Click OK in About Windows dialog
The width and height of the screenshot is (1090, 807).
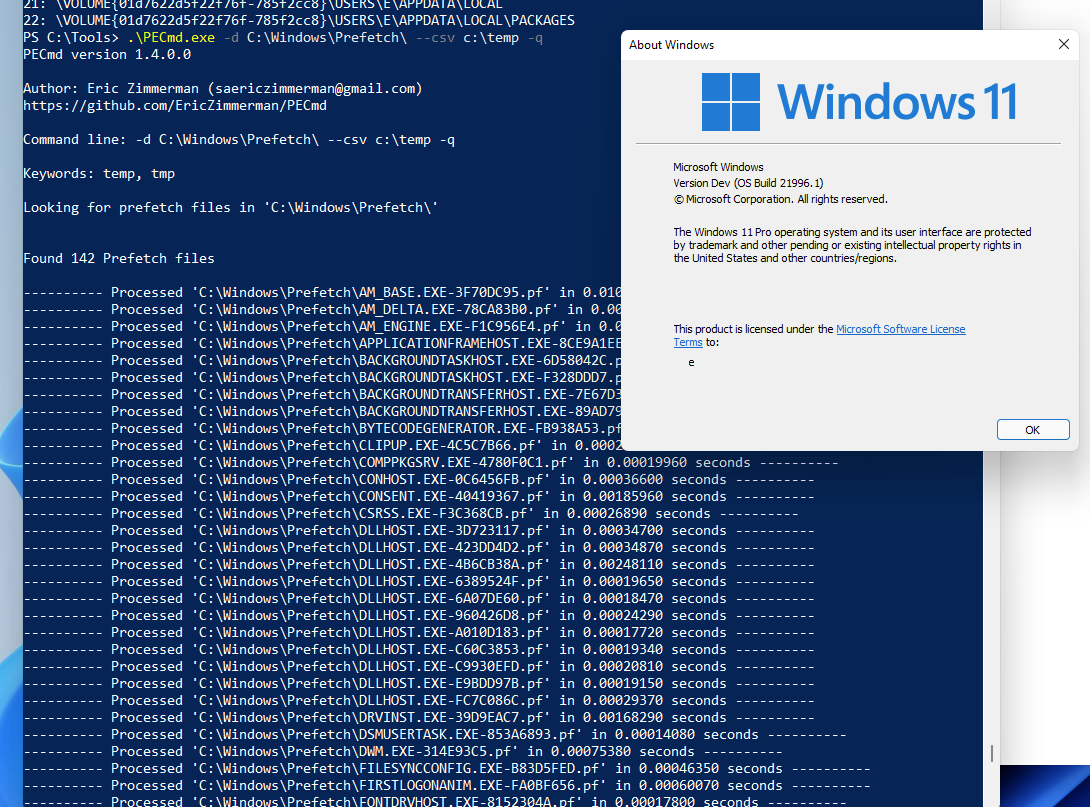coord(1032,430)
